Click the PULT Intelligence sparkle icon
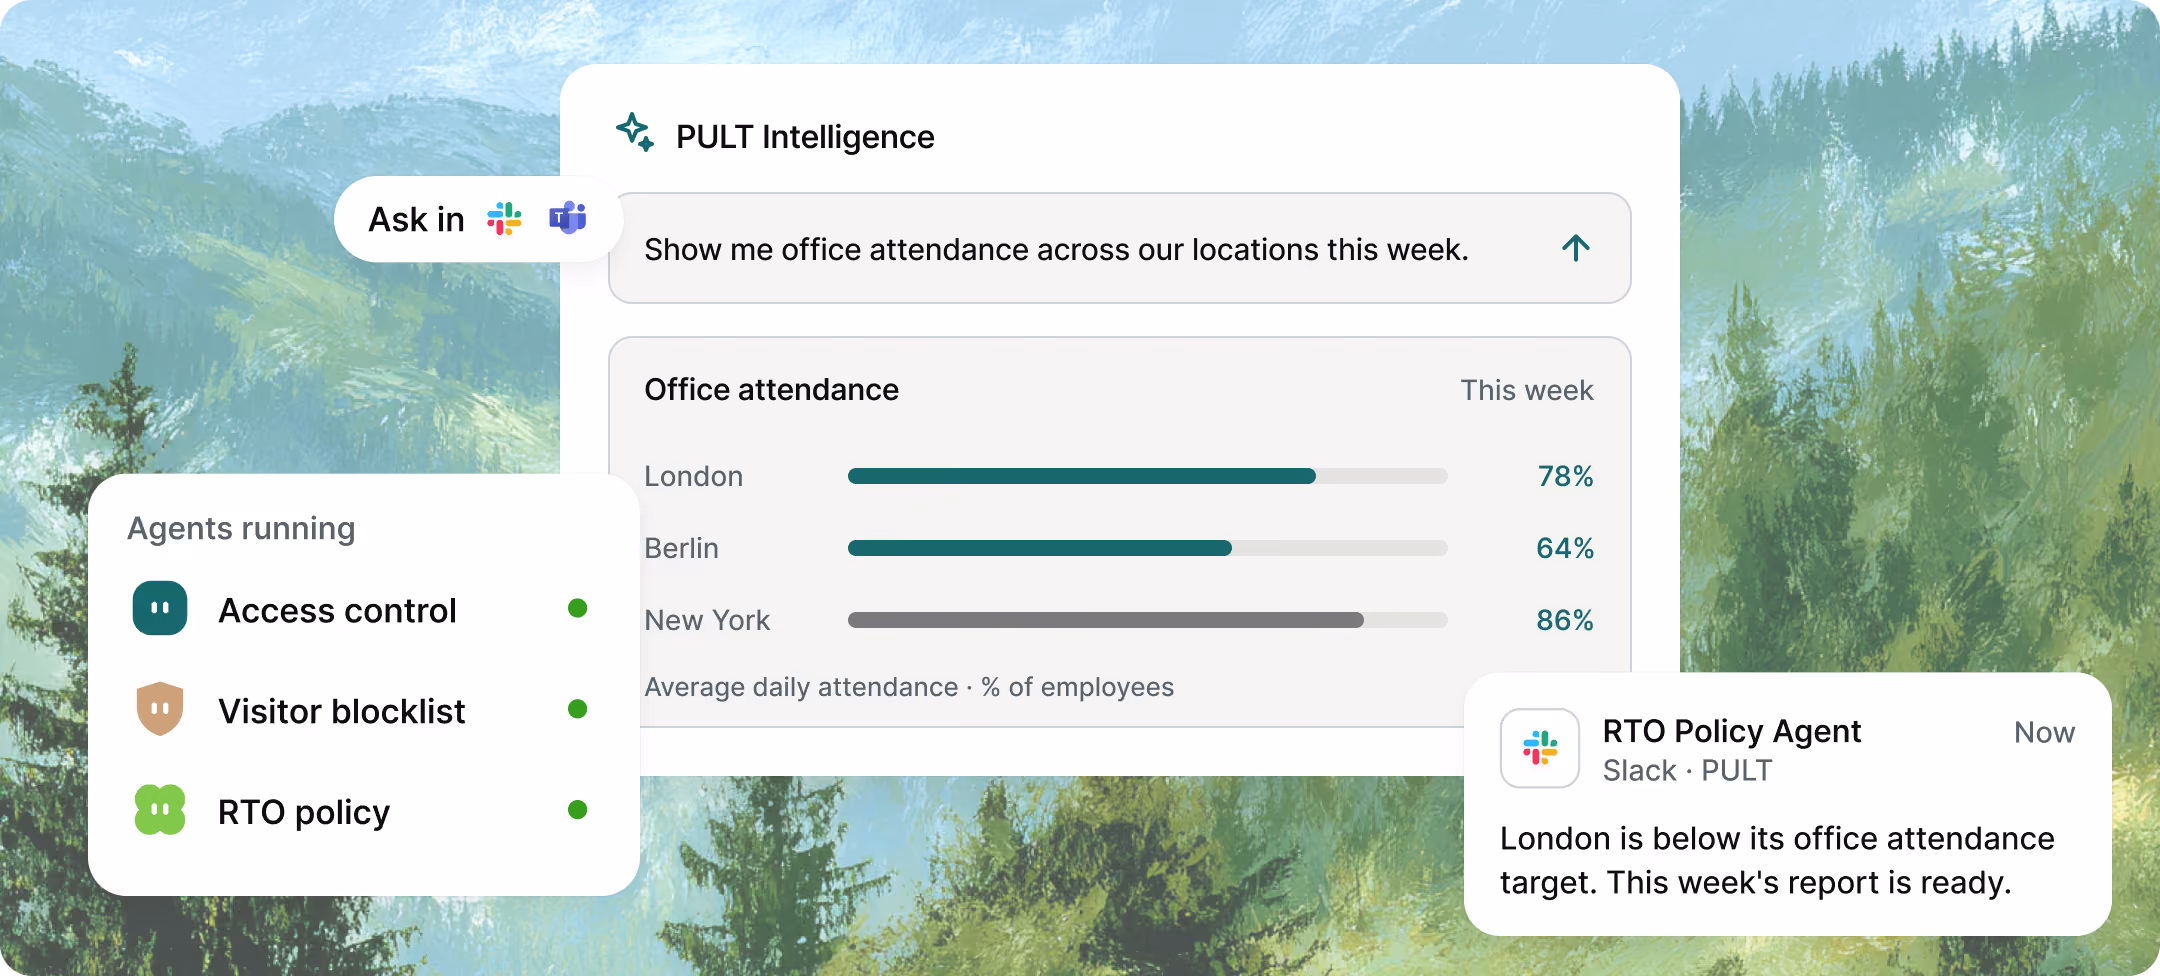The image size is (2160, 976). [x=635, y=133]
